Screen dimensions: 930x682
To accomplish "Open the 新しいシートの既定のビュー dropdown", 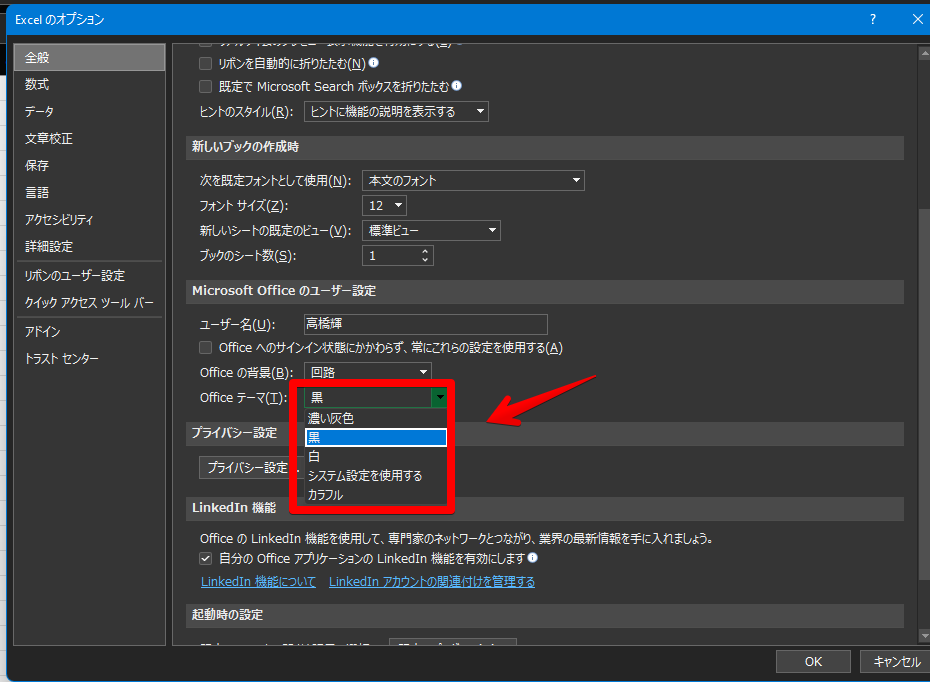I will (493, 230).
